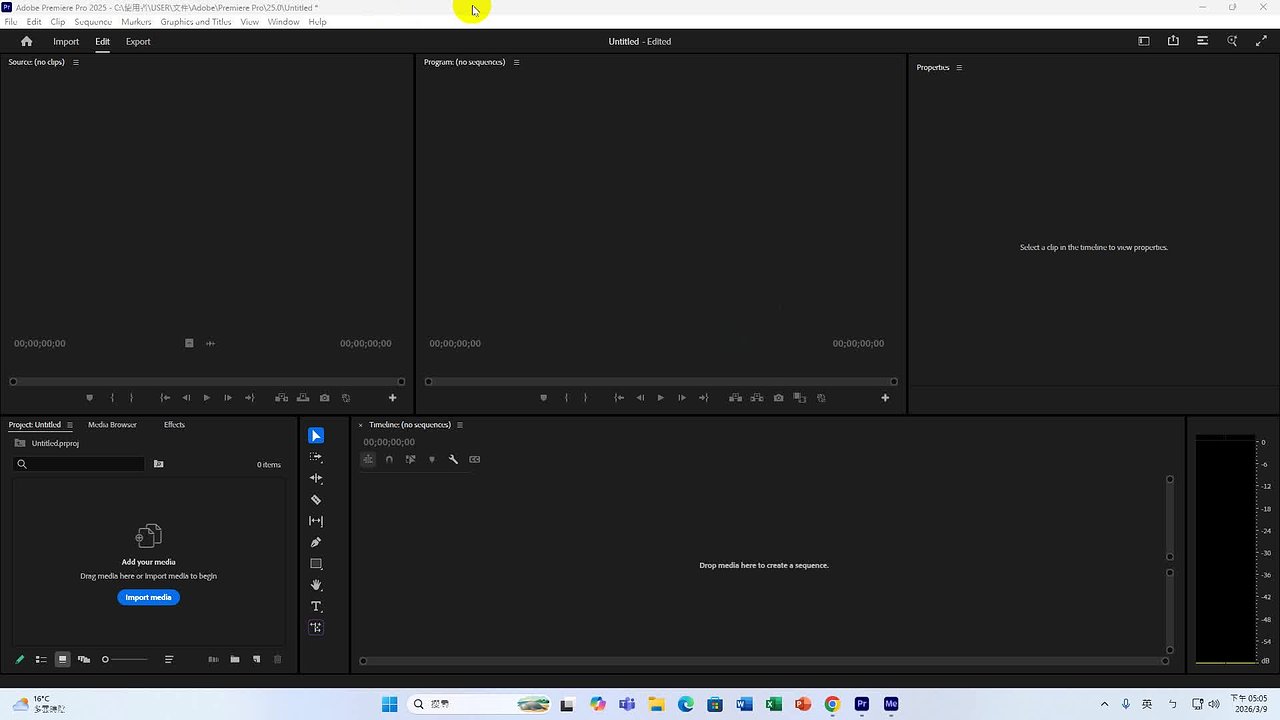This screenshot has width=1280, height=720.
Task: Select the Razor tool
Action: click(x=316, y=499)
